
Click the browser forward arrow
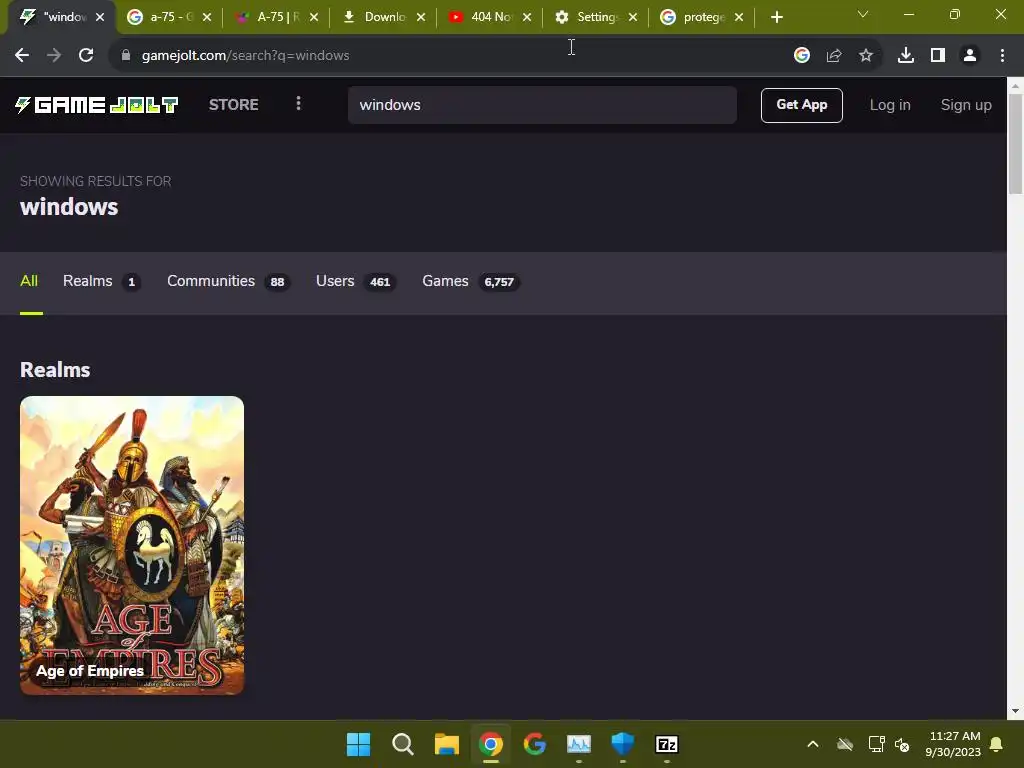(x=54, y=56)
